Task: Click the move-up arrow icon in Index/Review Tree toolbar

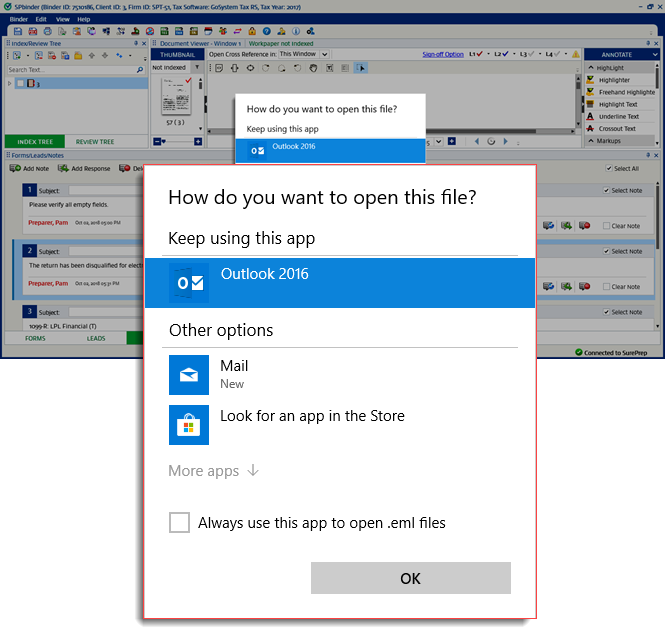Action: [92, 56]
